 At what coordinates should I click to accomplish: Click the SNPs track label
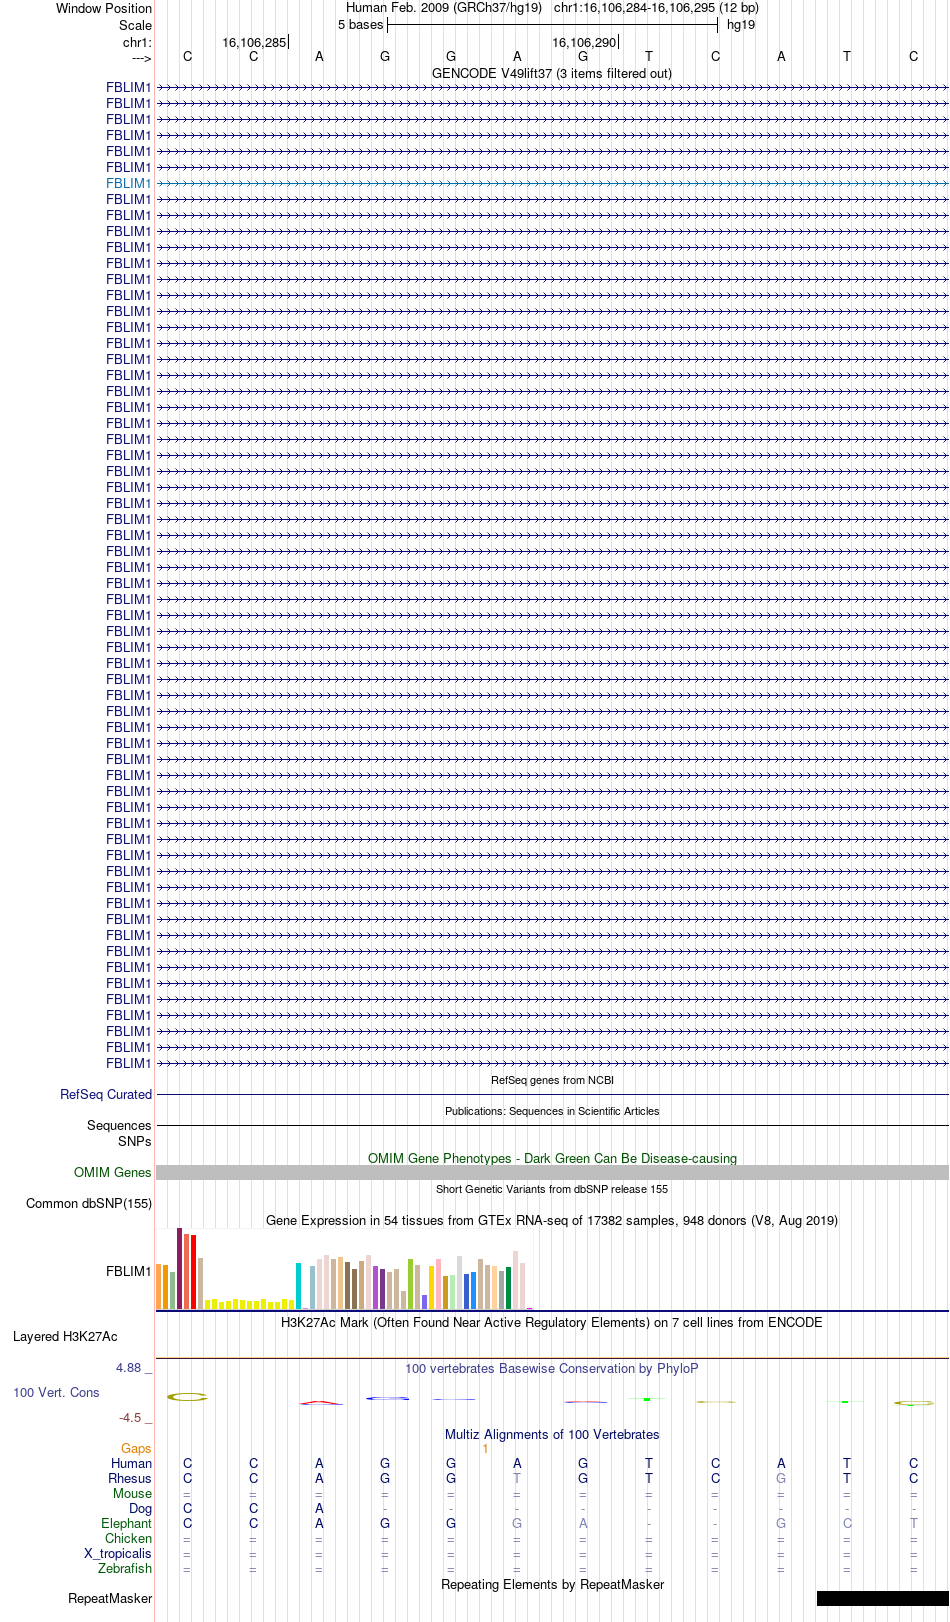[x=135, y=1141]
